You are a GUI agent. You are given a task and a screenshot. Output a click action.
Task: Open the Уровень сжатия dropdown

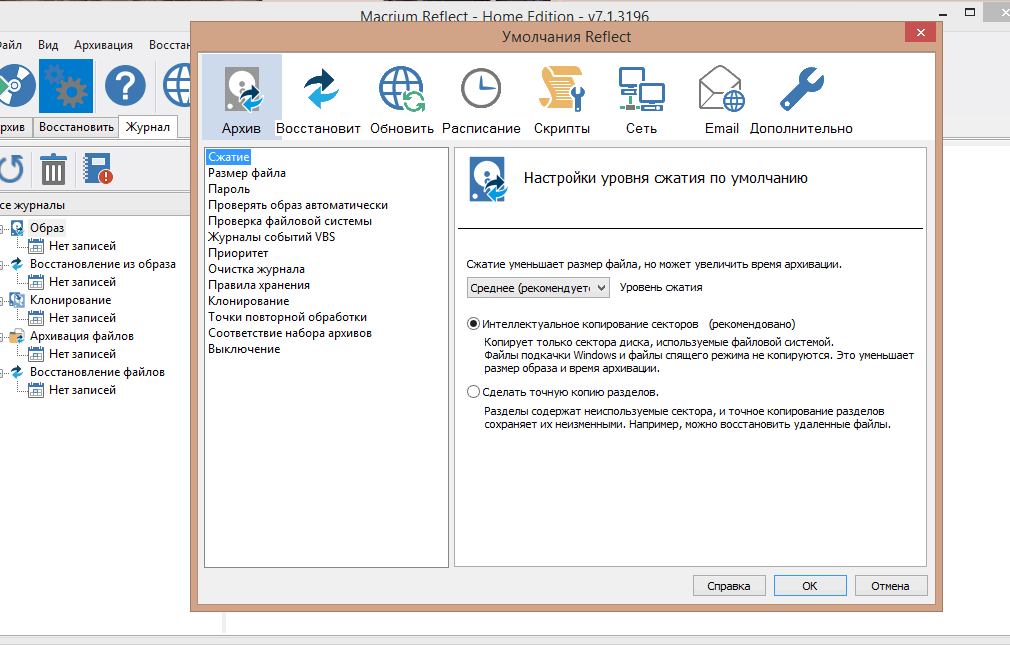(538, 287)
